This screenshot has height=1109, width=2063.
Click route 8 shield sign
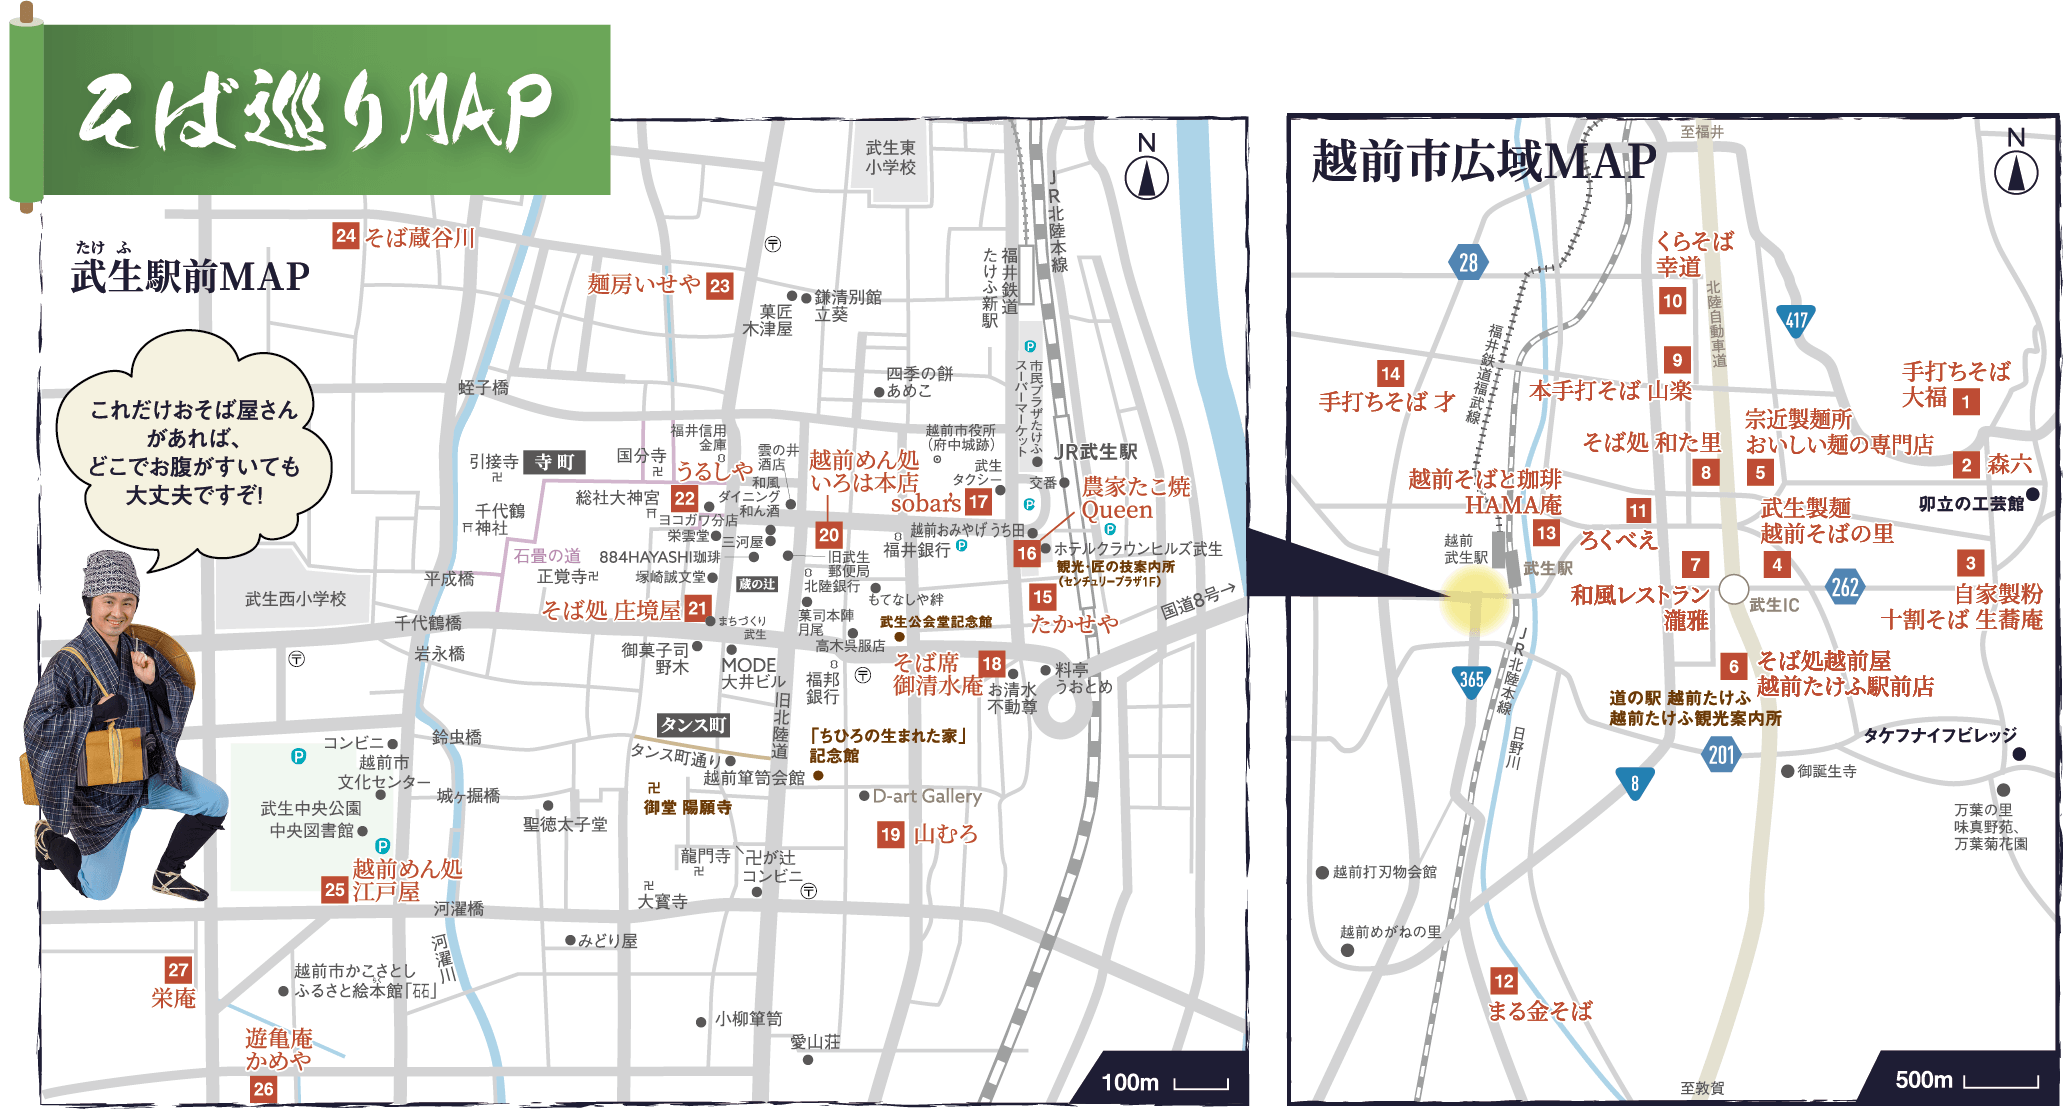(x=1635, y=785)
